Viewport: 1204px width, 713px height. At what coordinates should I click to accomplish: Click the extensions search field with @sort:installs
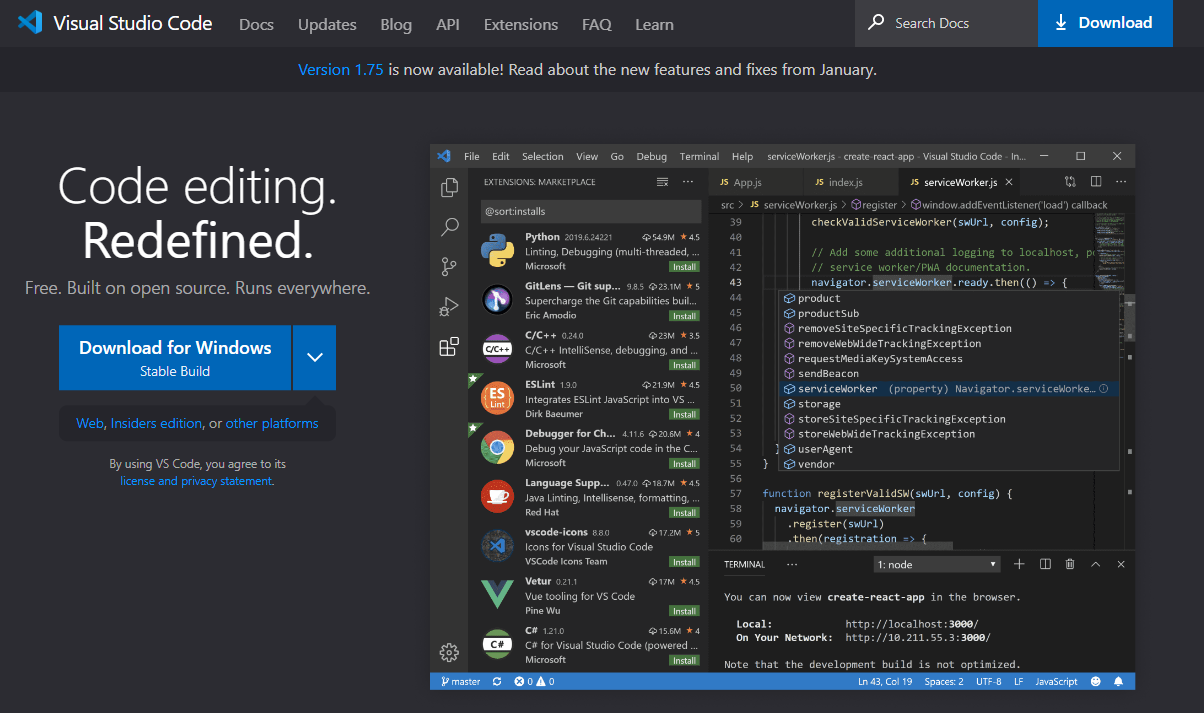tap(592, 211)
